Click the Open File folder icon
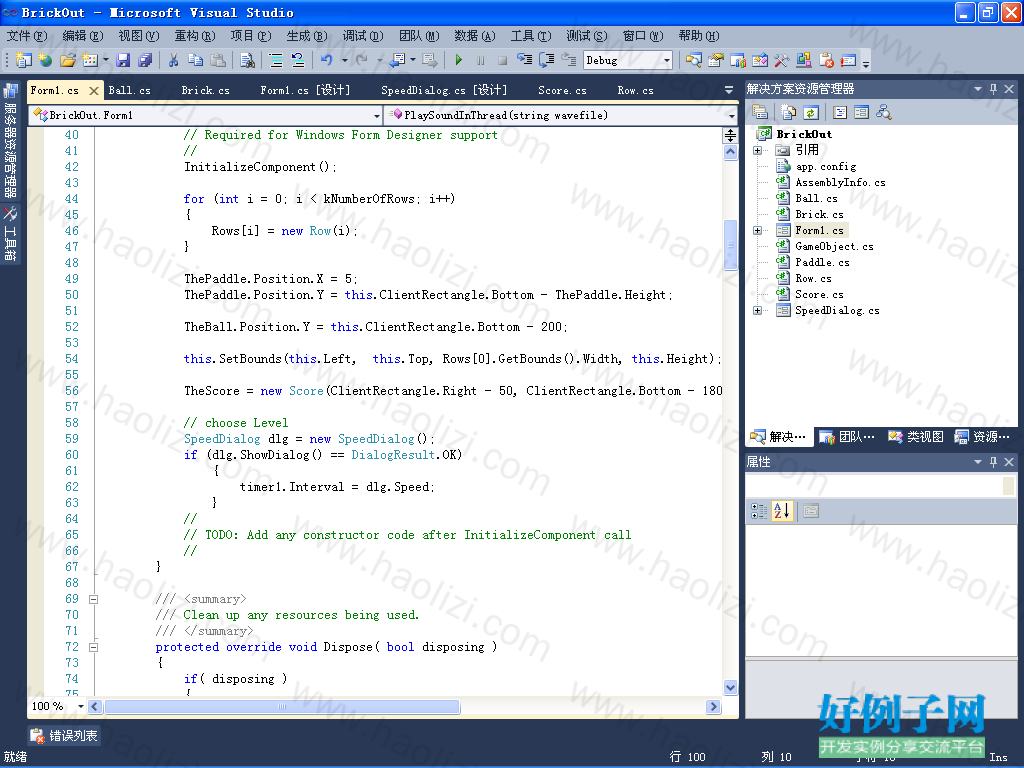1024x768 pixels. pos(67,60)
